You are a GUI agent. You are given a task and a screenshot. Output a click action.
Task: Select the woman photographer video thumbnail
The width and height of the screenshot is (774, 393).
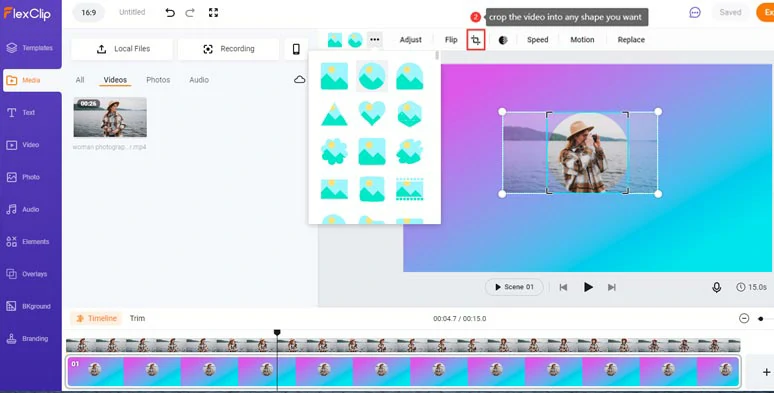click(x=110, y=117)
